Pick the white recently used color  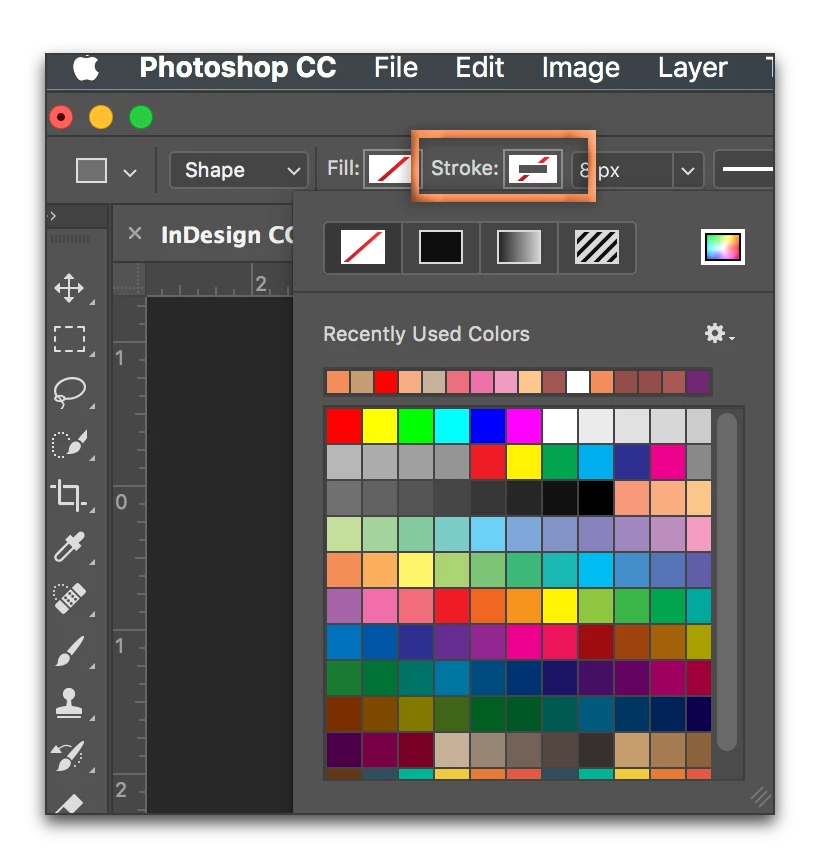click(578, 382)
